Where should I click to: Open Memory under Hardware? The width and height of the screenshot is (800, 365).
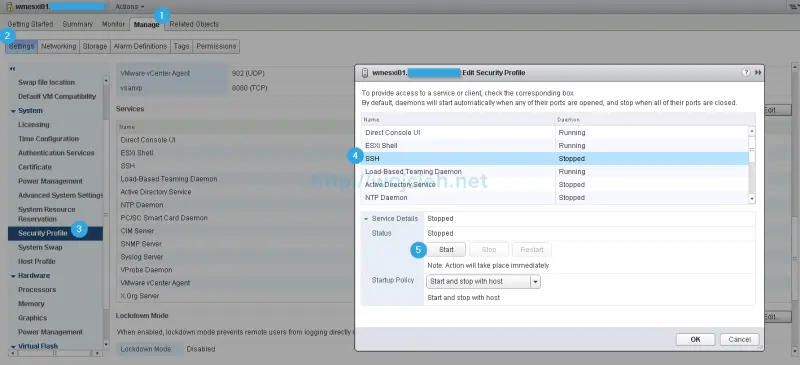pyautogui.click(x=31, y=304)
